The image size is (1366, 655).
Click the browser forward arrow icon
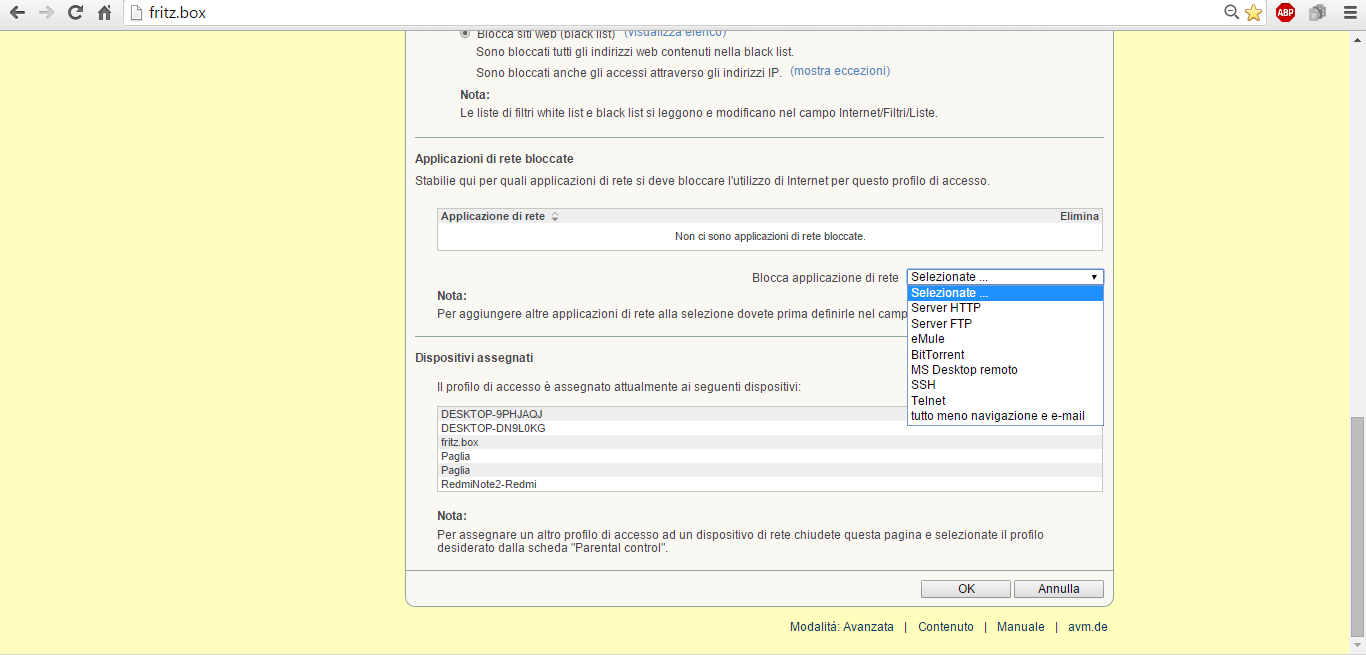point(46,13)
